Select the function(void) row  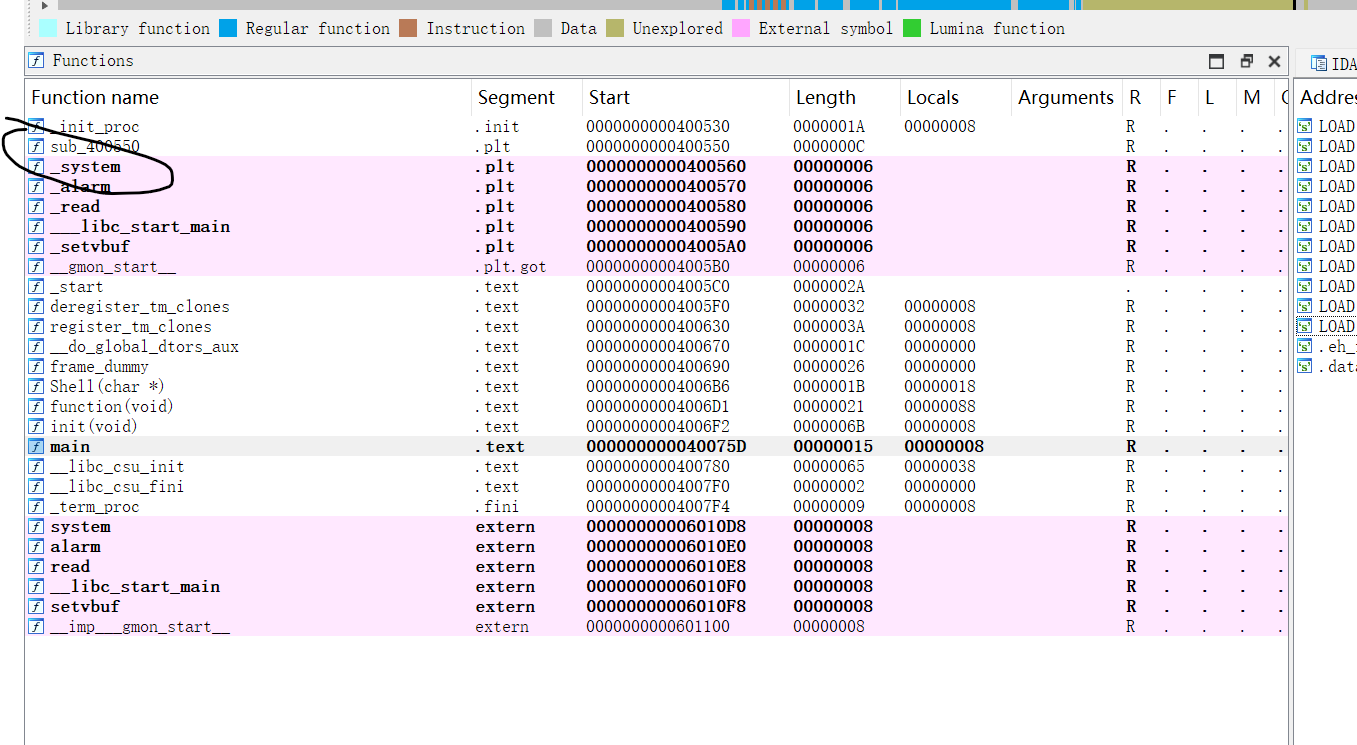click(x=111, y=407)
